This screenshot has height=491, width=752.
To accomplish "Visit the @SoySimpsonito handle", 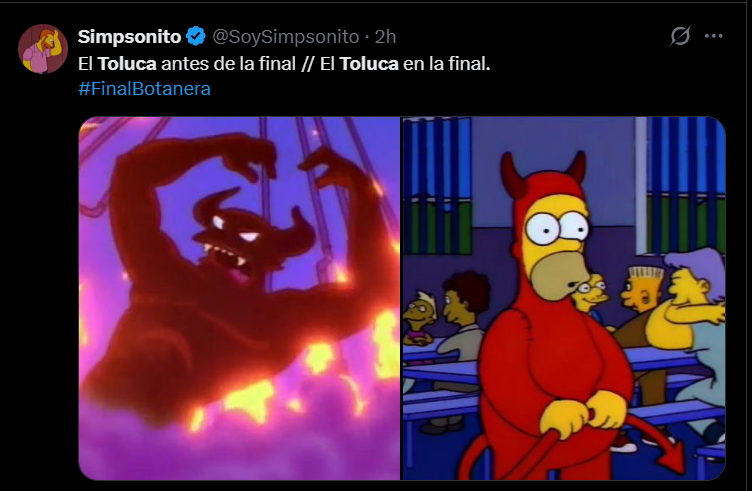I will click(285, 36).
